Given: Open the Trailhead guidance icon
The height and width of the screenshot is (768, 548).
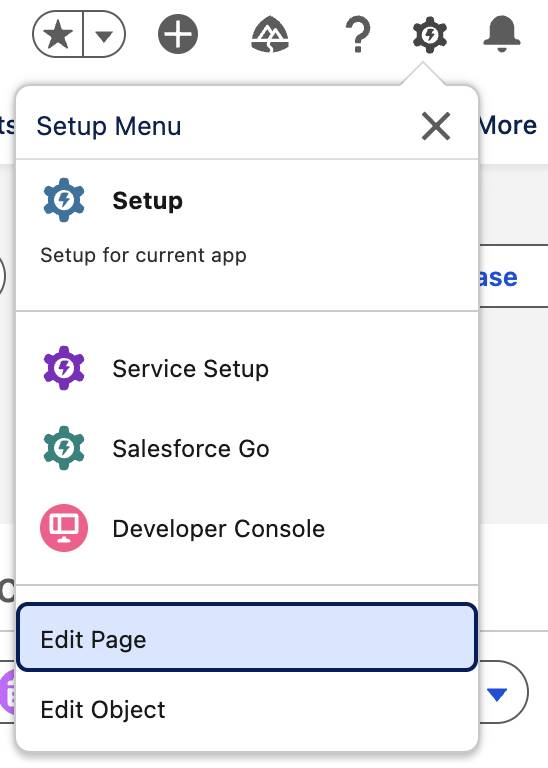Looking at the screenshot, I should (270, 34).
